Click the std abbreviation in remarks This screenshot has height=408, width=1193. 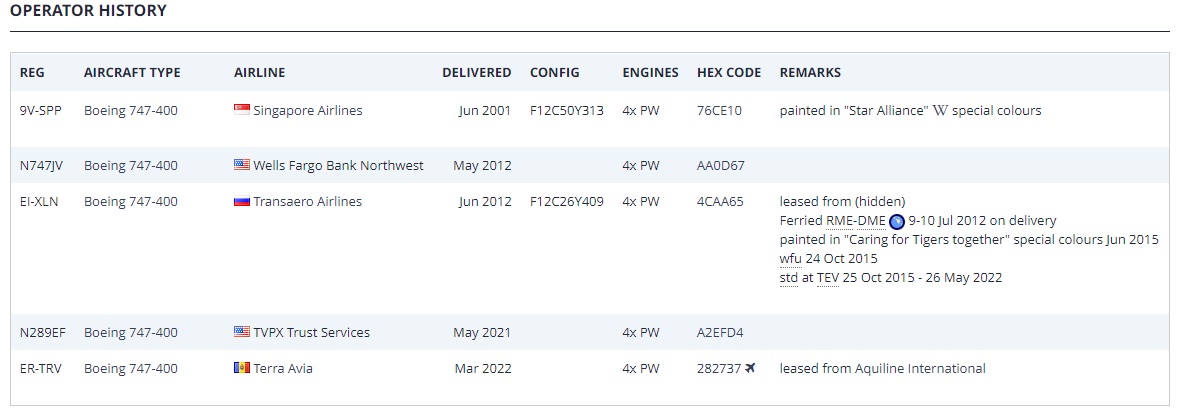[788, 277]
